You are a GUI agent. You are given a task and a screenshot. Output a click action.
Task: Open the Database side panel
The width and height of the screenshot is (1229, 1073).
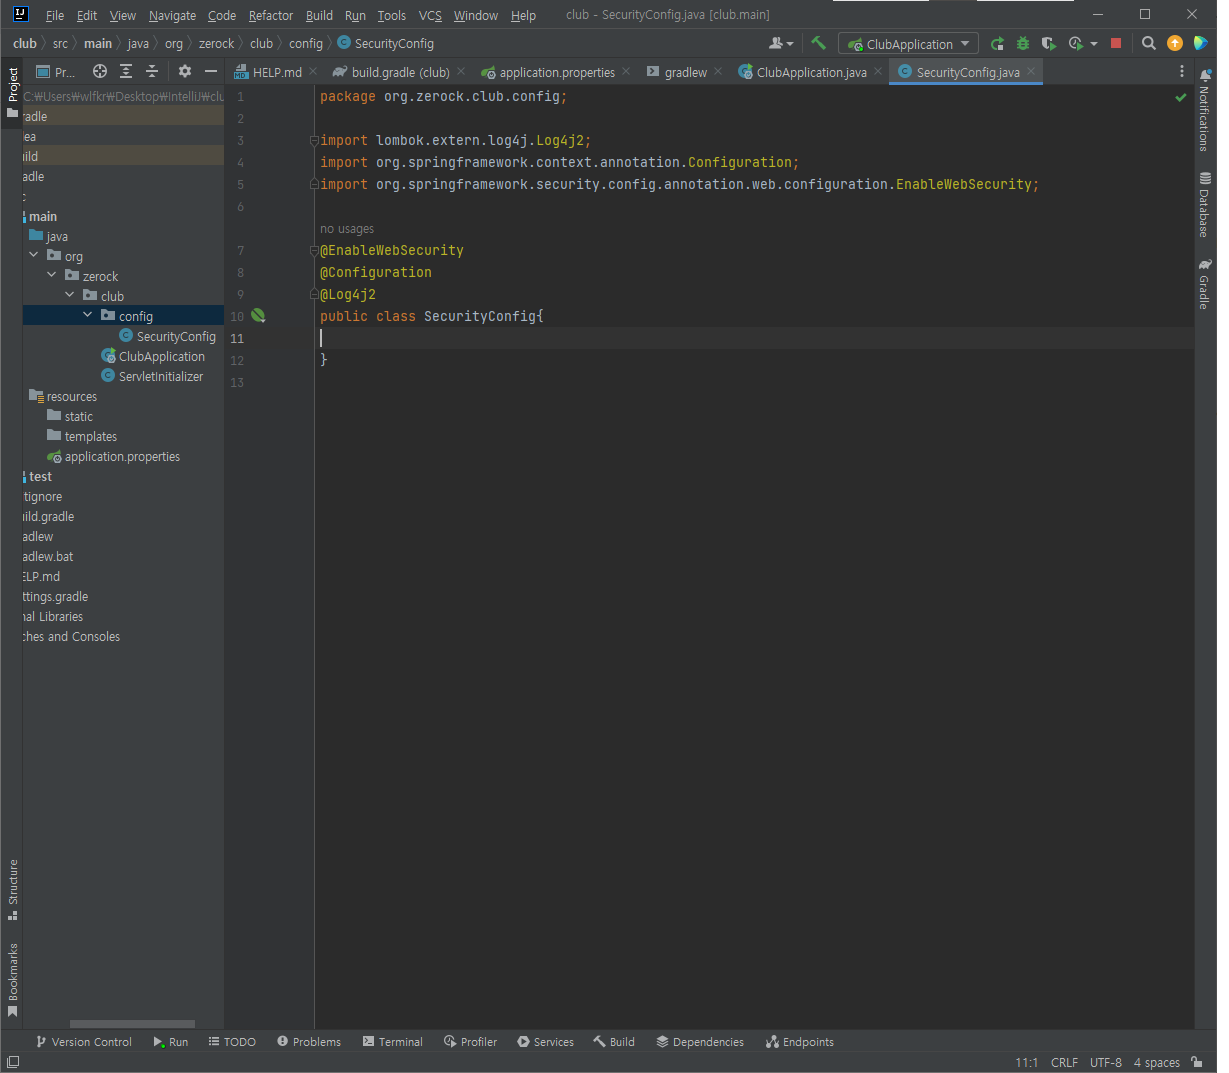click(x=1204, y=205)
